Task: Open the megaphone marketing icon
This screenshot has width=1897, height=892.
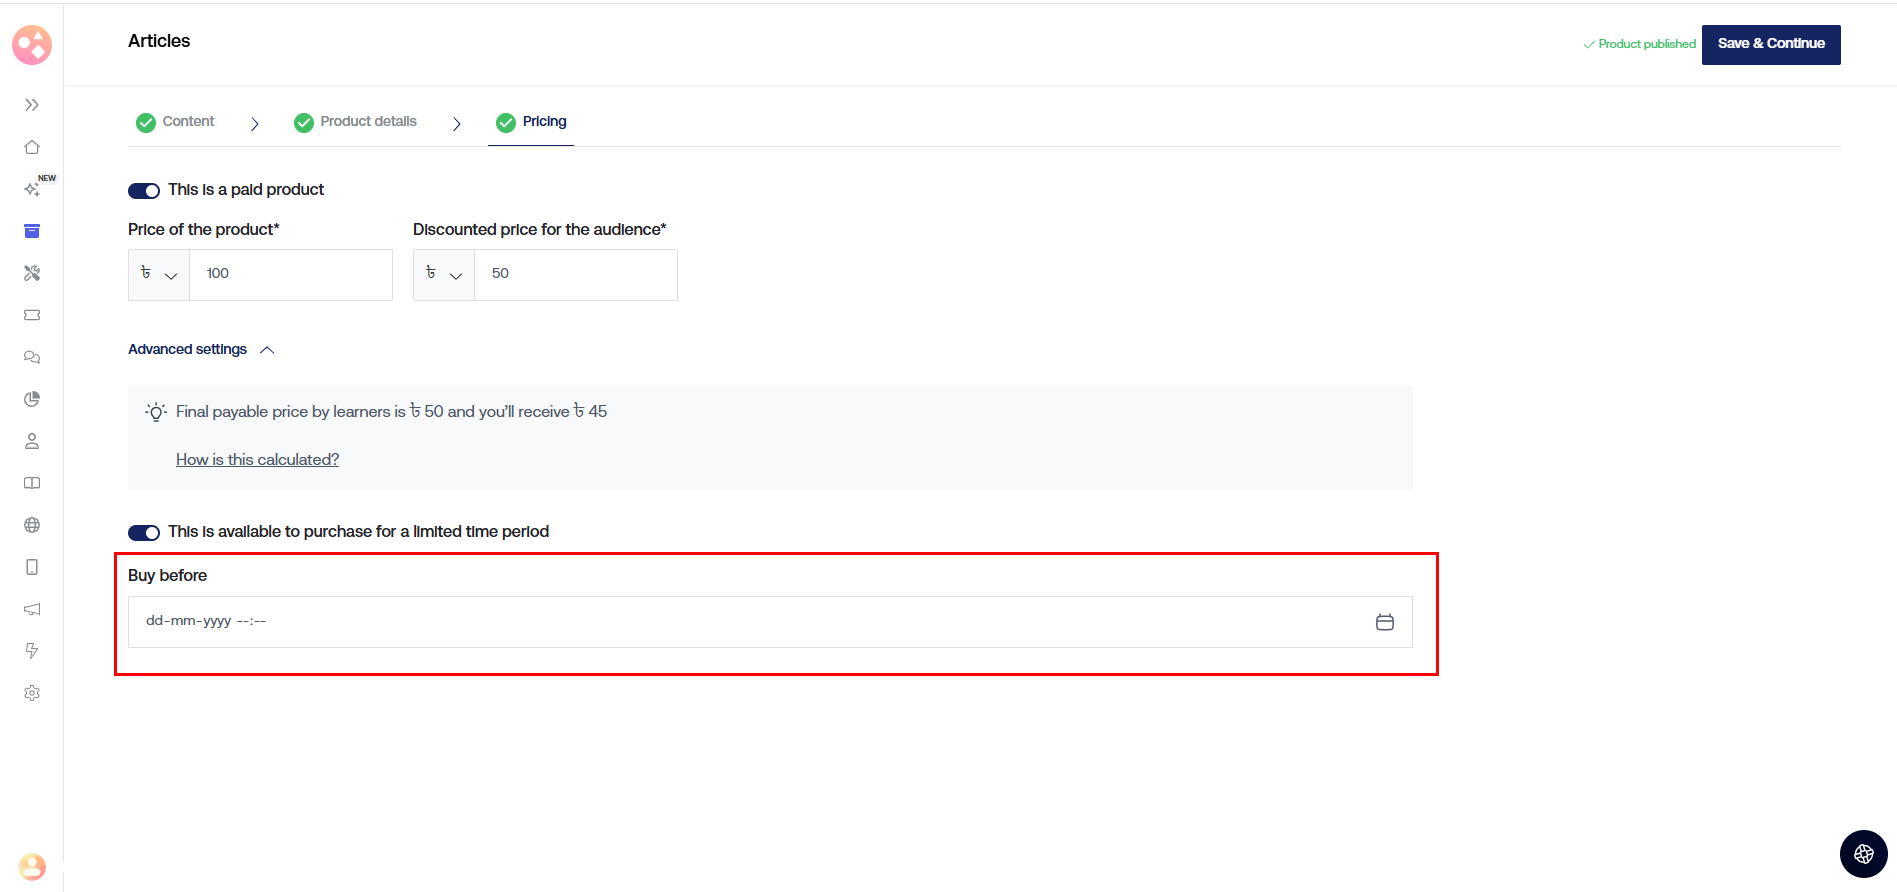Action: coord(32,609)
